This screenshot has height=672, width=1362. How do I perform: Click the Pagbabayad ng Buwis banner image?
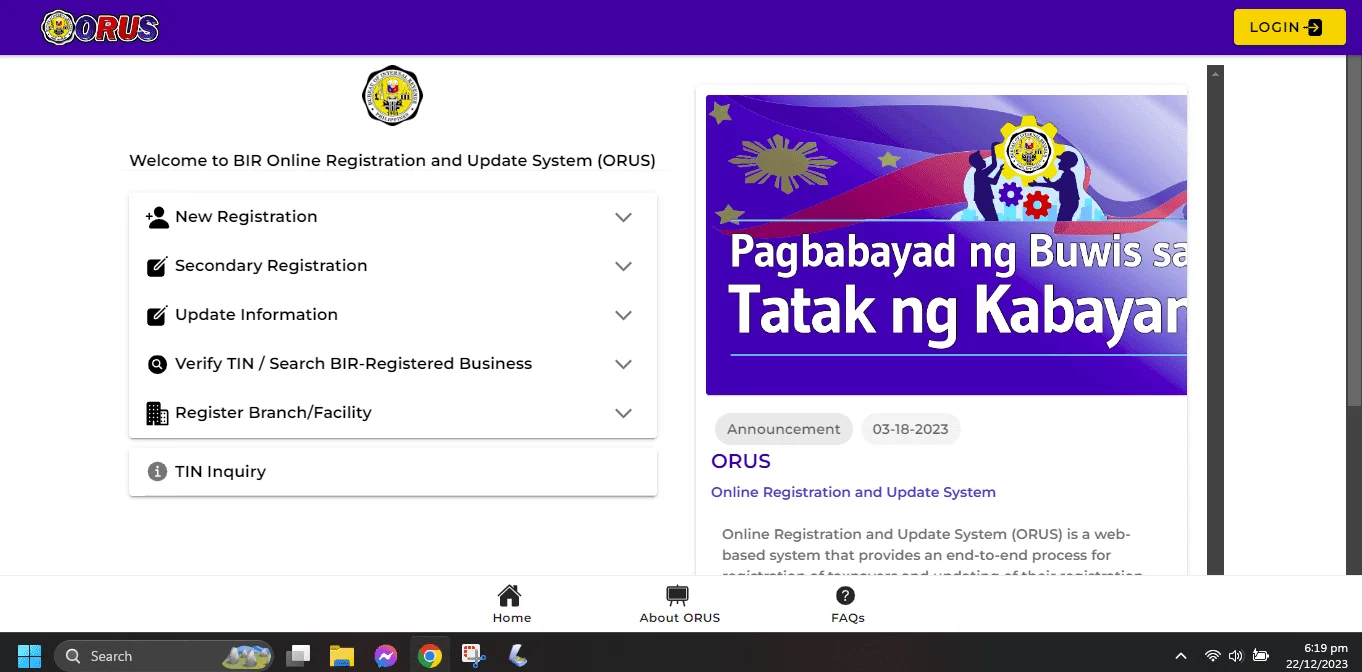click(x=946, y=245)
